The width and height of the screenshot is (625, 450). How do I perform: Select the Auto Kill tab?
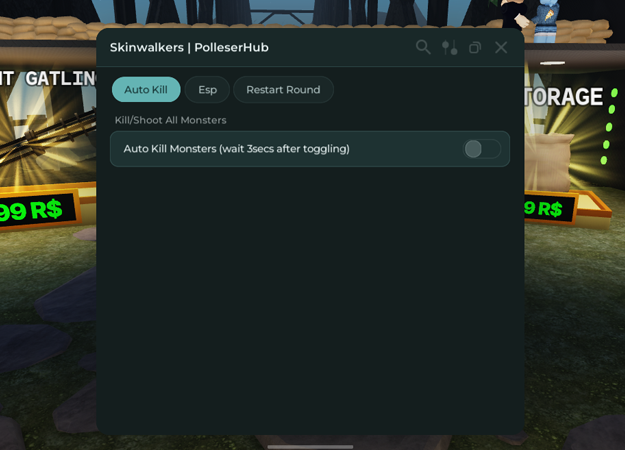(x=146, y=90)
